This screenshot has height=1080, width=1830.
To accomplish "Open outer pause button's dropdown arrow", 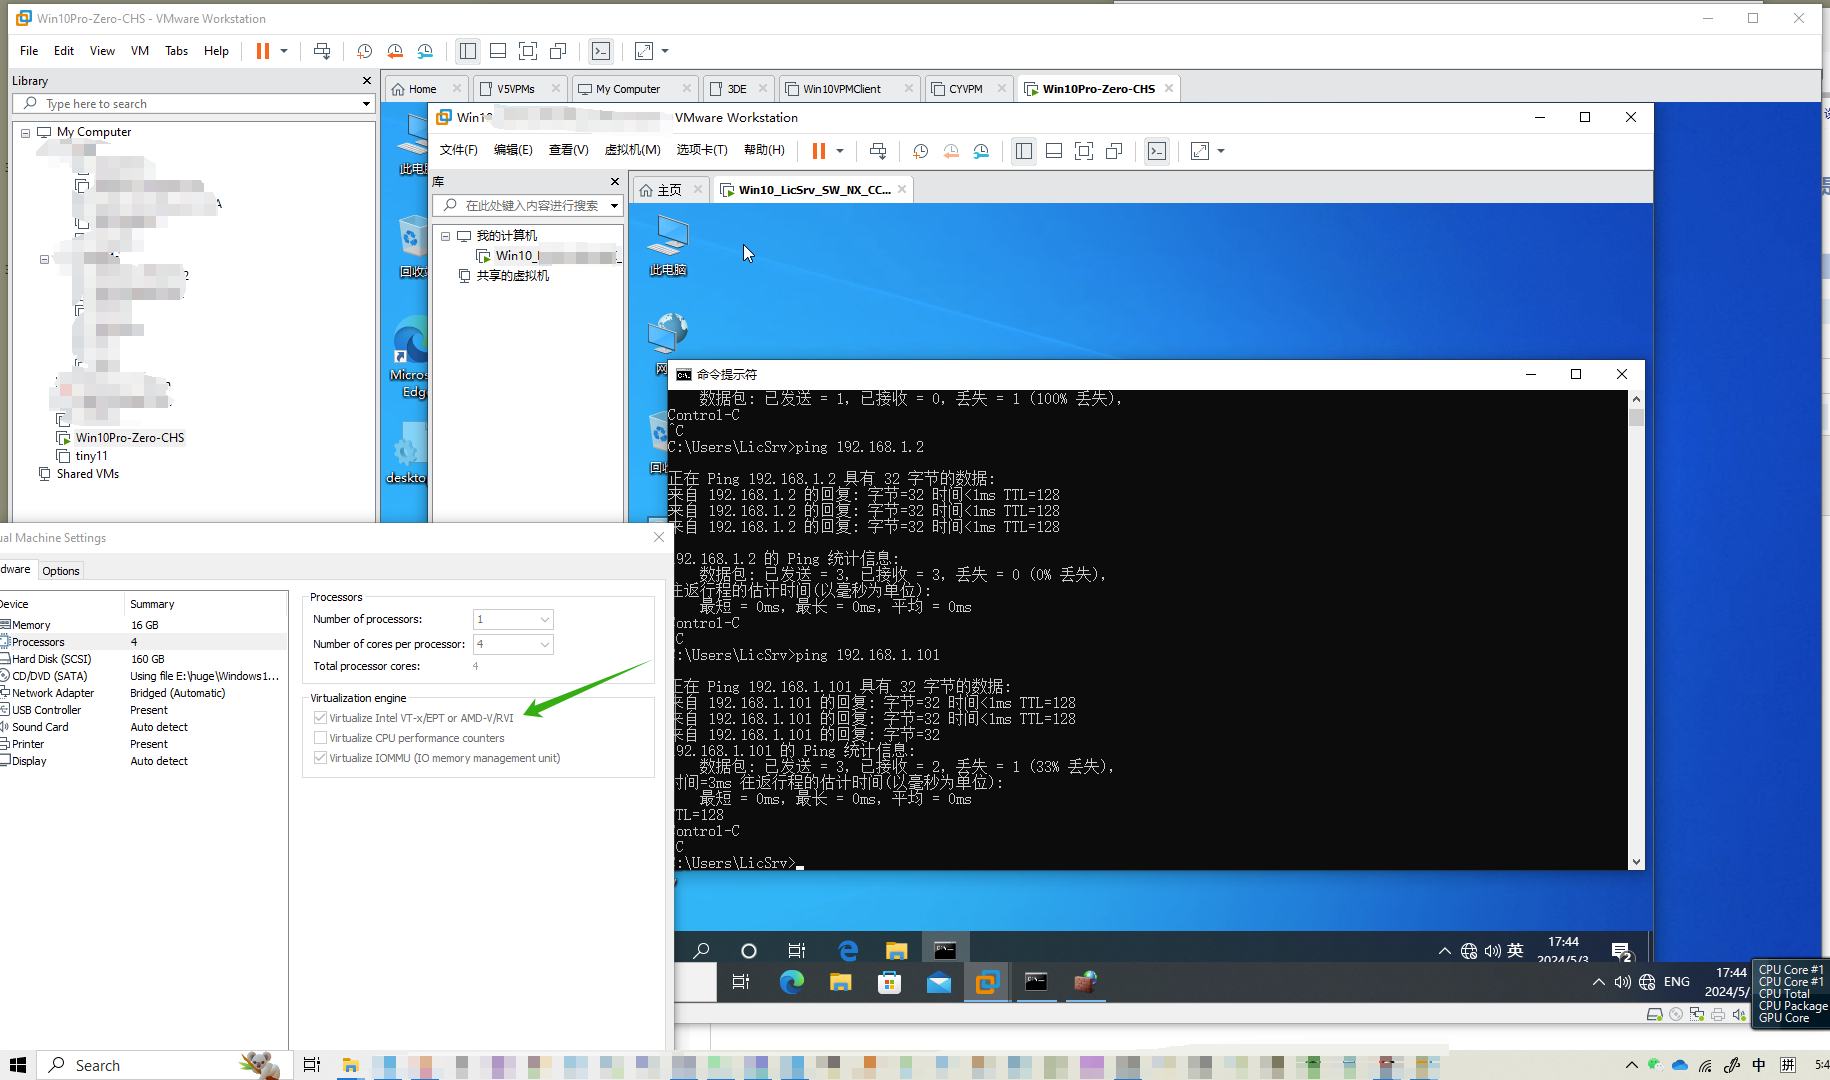I will click(x=284, y=51).
